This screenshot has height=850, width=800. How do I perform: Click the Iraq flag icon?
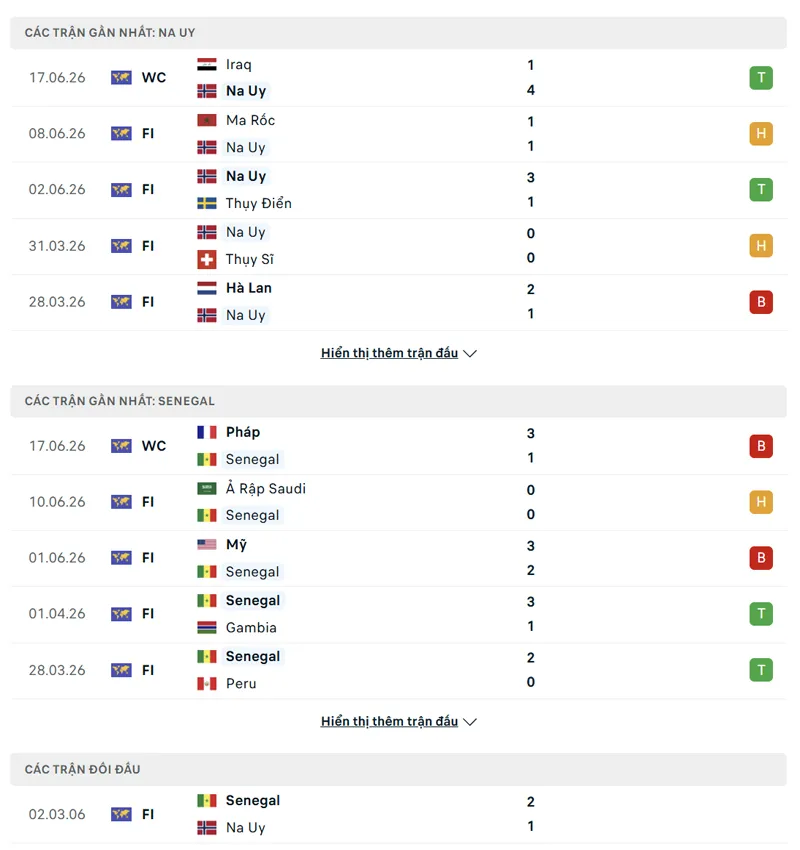point(207,65)
